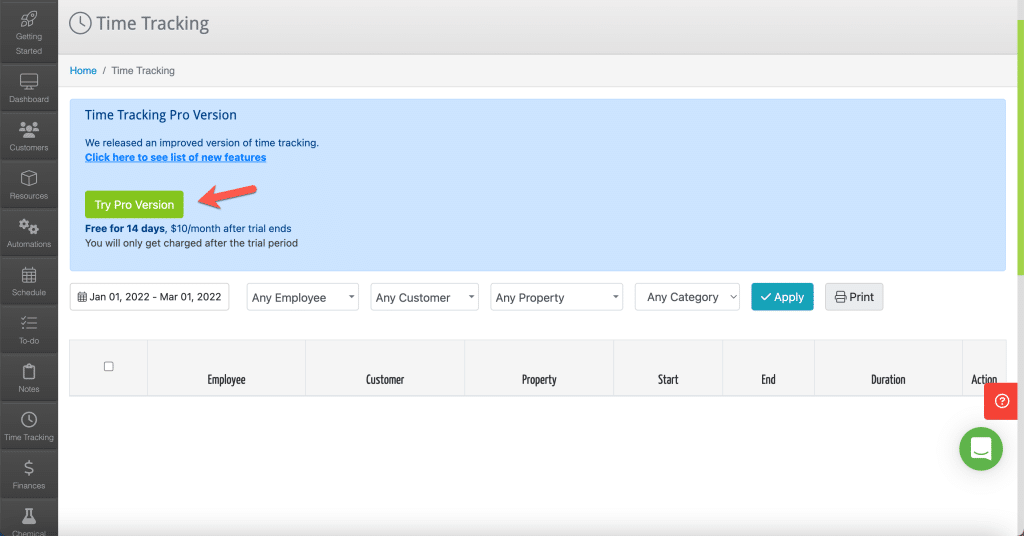Expand the Any Employee dropdown
The image size is (1024, 536).
tap(302, 297)
